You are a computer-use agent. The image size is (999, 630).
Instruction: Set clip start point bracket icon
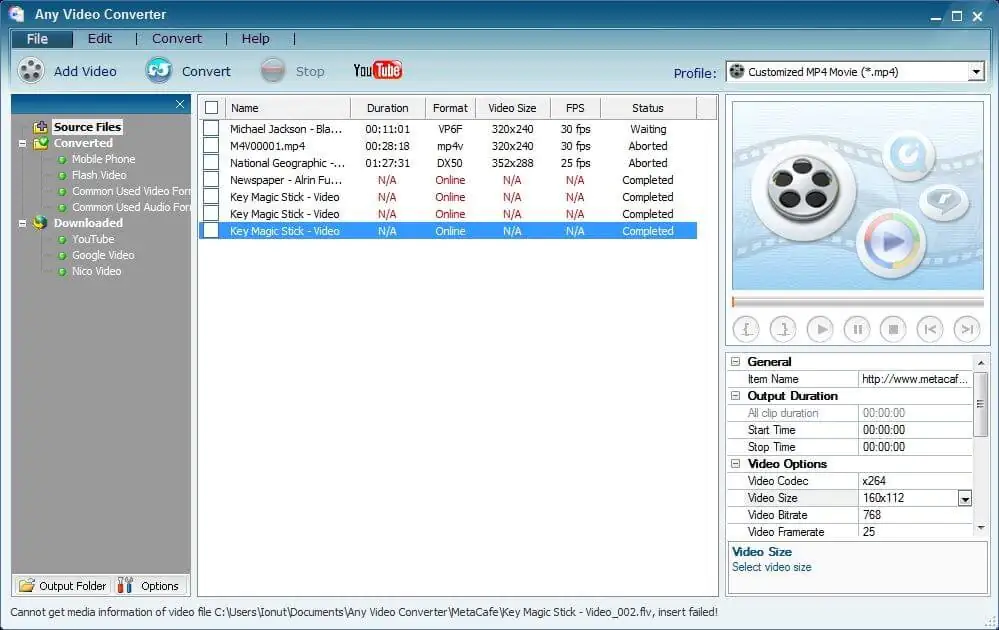point(746,328)
